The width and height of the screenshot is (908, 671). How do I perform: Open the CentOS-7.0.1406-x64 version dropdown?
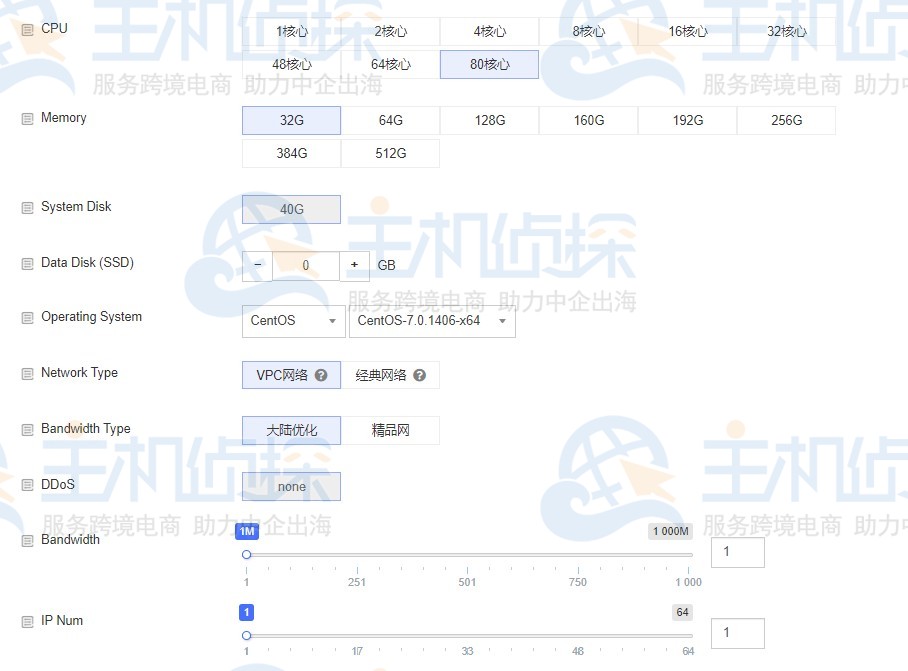(x=432, y=322)
